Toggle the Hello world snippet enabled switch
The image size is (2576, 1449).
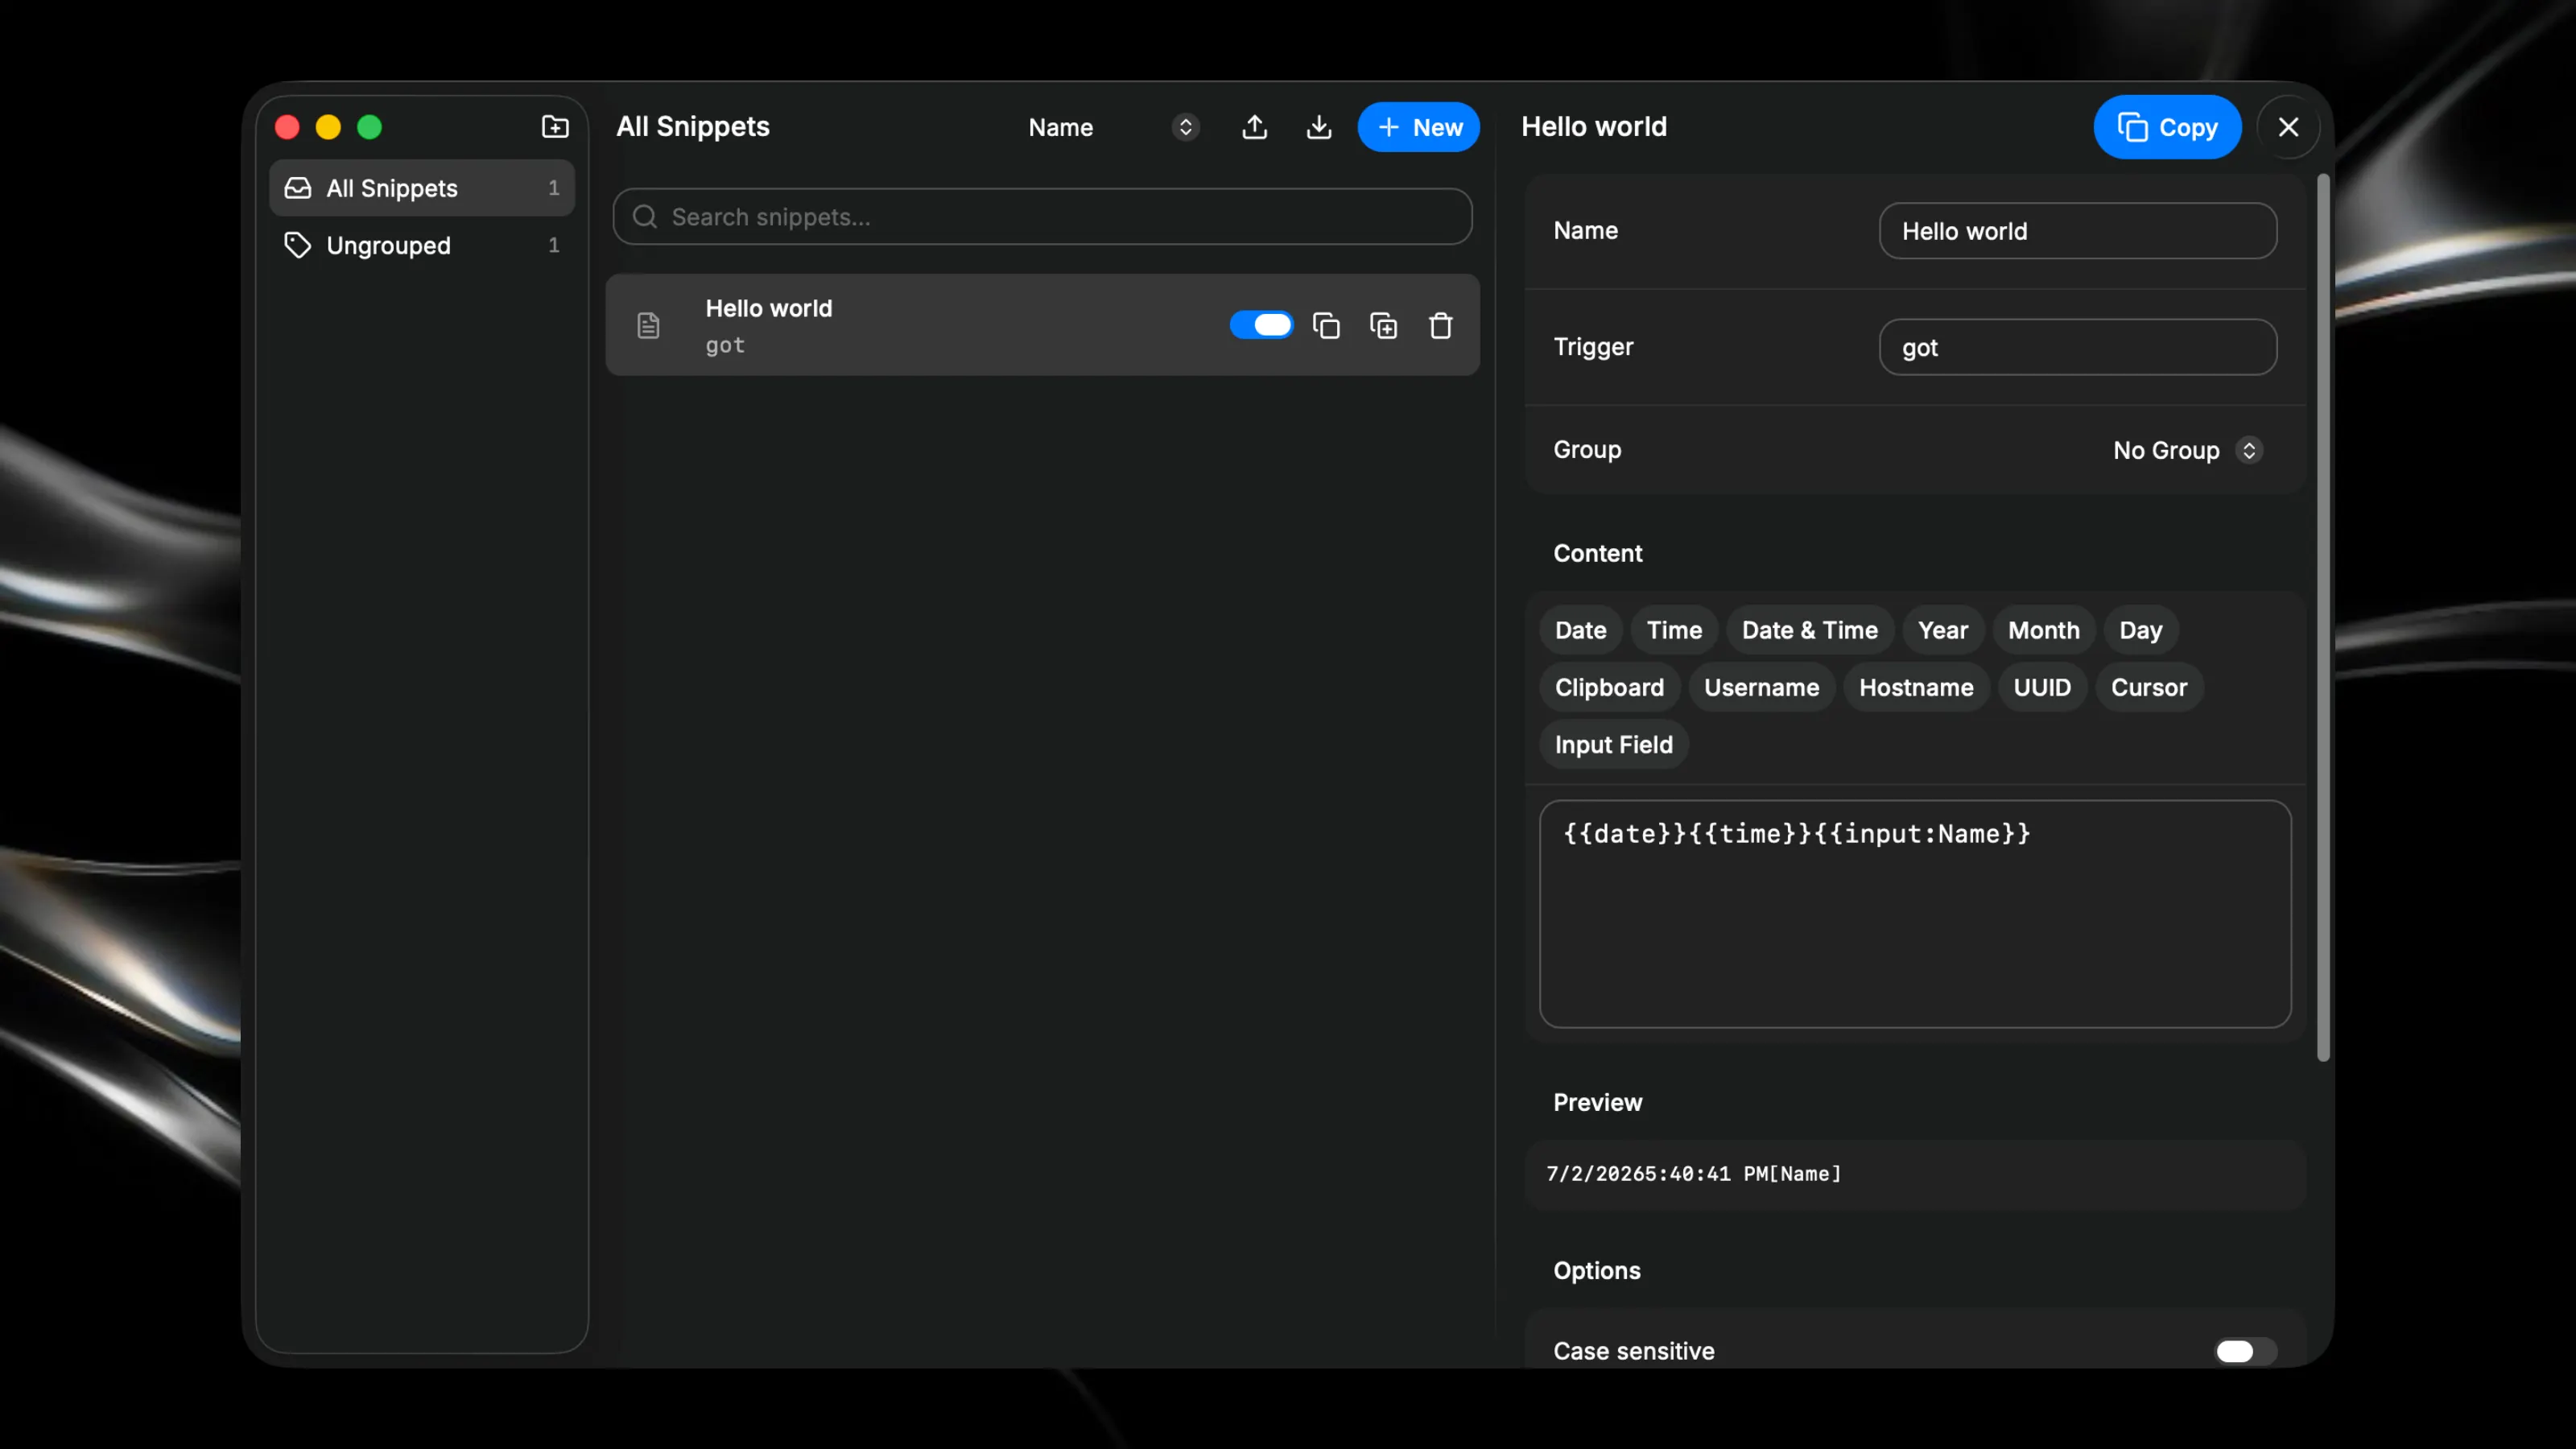pos(1261,325)
